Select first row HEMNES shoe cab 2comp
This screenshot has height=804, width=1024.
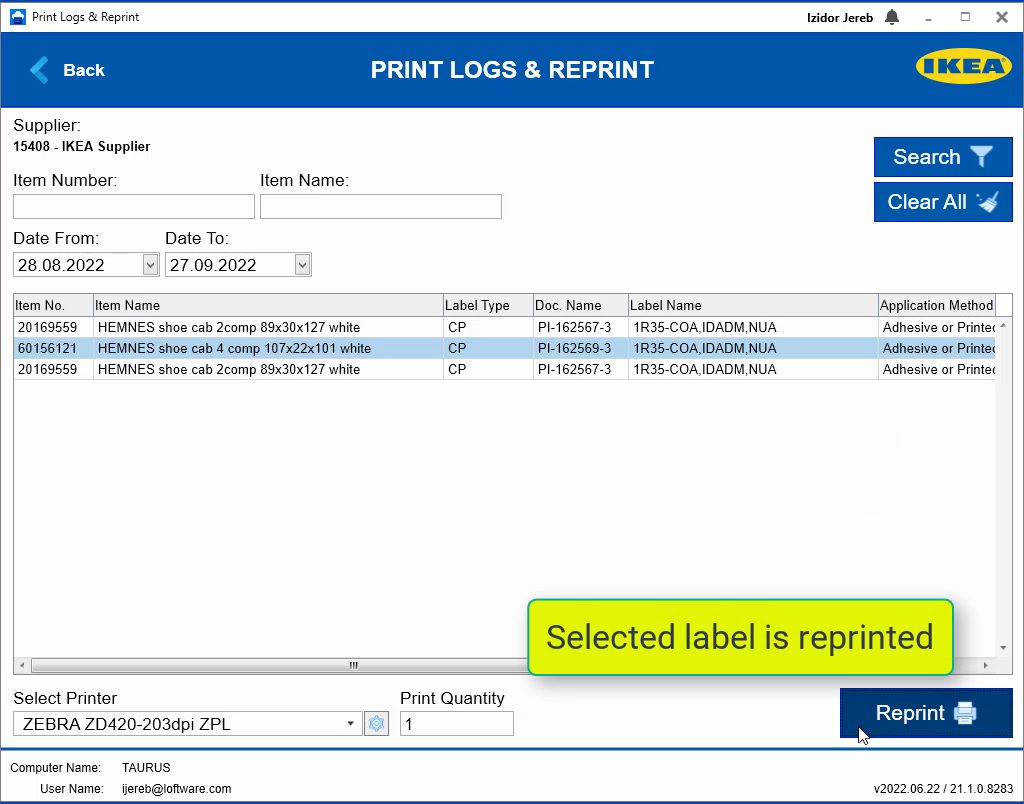tap(504, 327)
